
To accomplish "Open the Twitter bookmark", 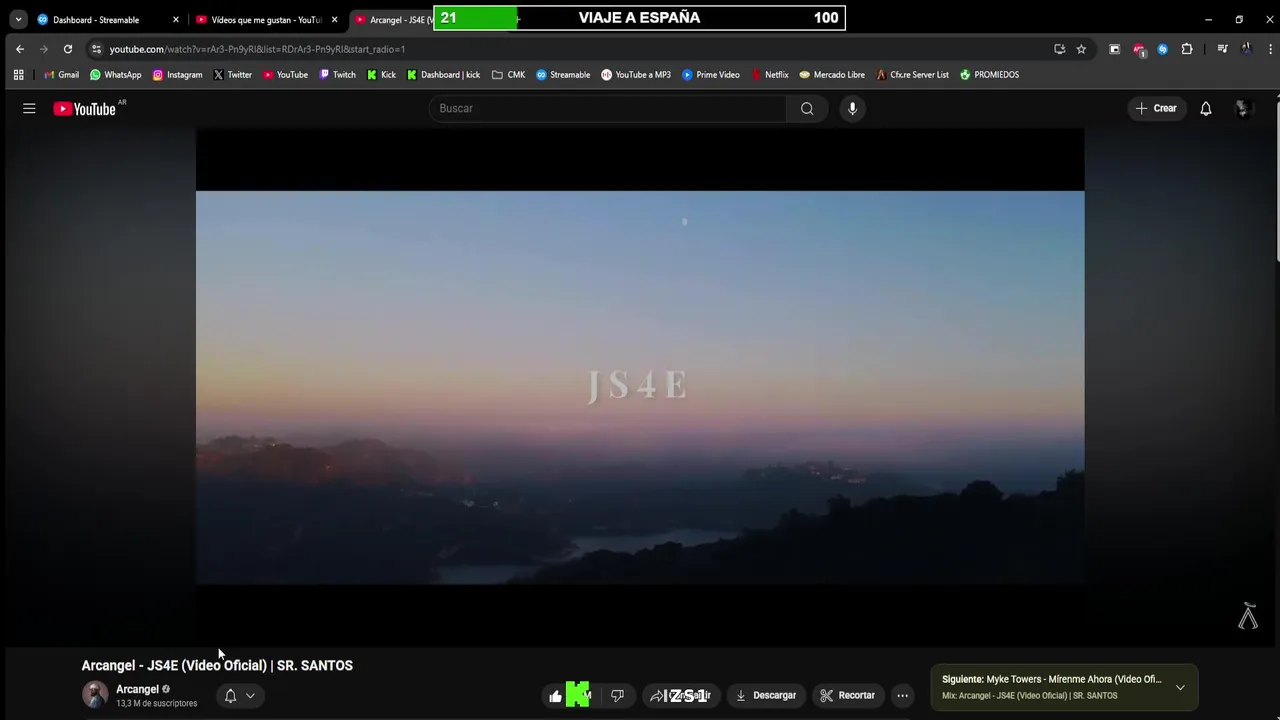I will [x=232, y=75].
